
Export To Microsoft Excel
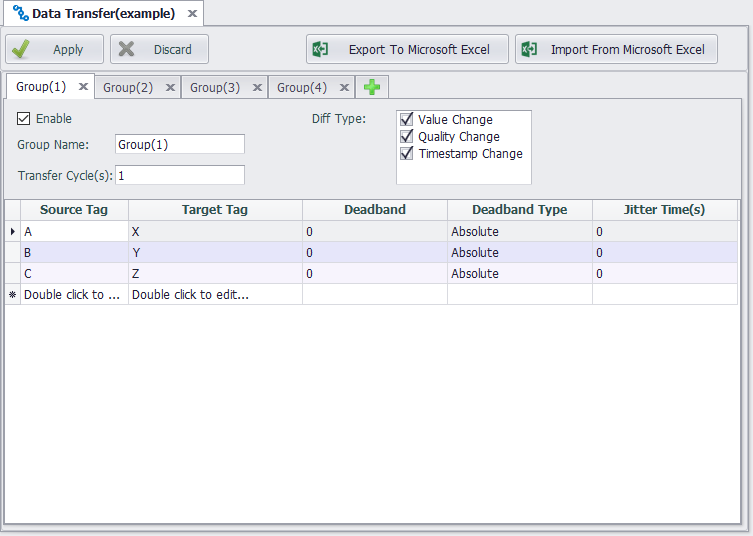[407, 50]
